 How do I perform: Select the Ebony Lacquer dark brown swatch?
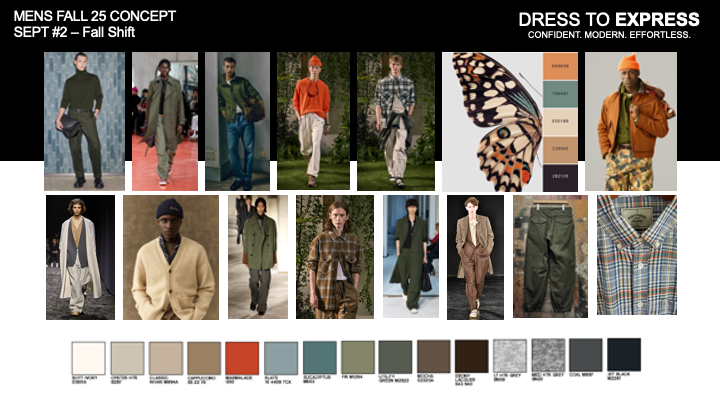[472, 356]
